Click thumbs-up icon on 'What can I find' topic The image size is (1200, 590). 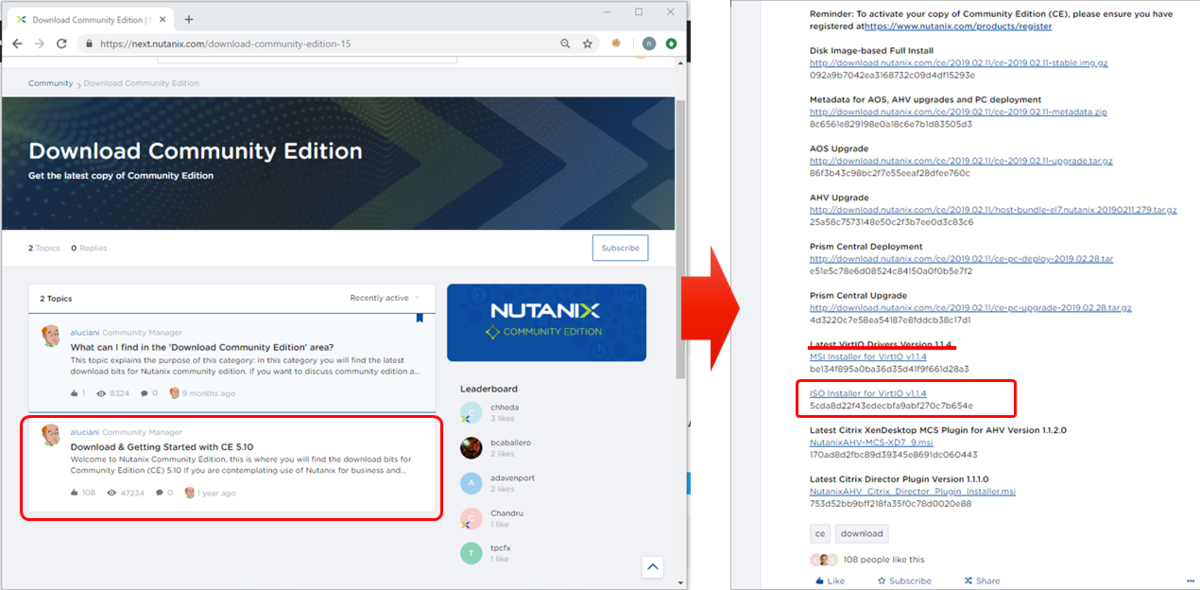pos(75,393)
